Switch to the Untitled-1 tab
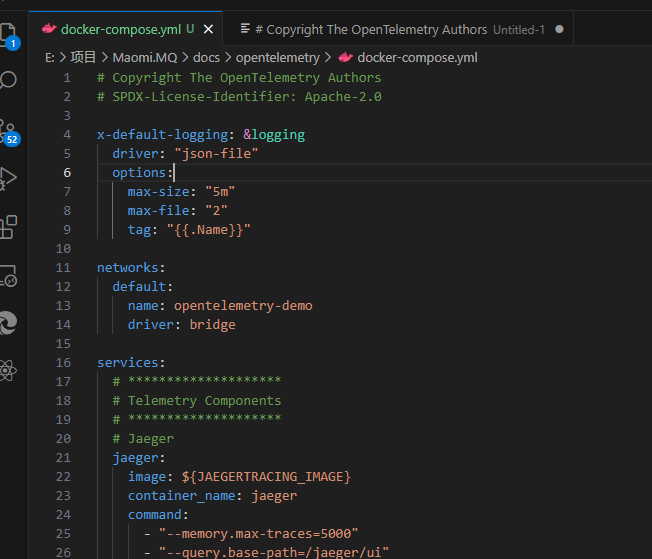 (x=400, y=29)
